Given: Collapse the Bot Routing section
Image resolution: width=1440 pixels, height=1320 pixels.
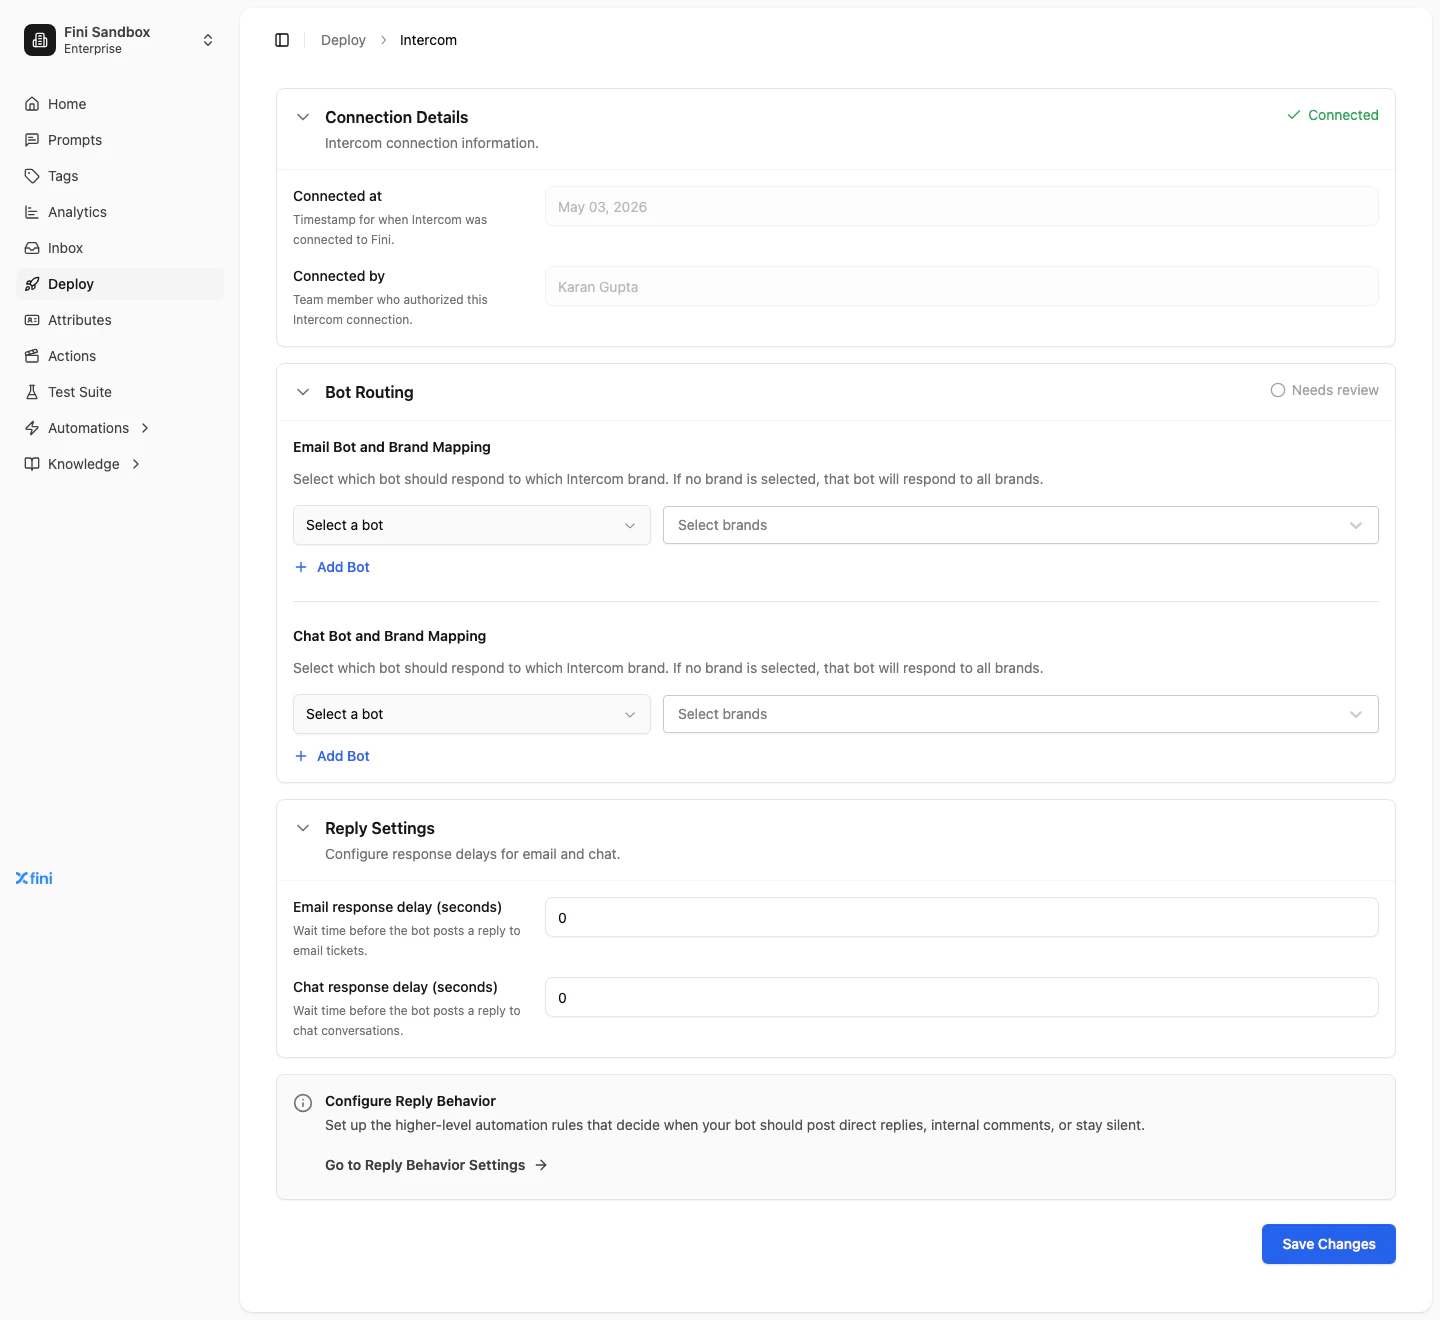Looking at the screenshot, I should [x=303, y=392].
